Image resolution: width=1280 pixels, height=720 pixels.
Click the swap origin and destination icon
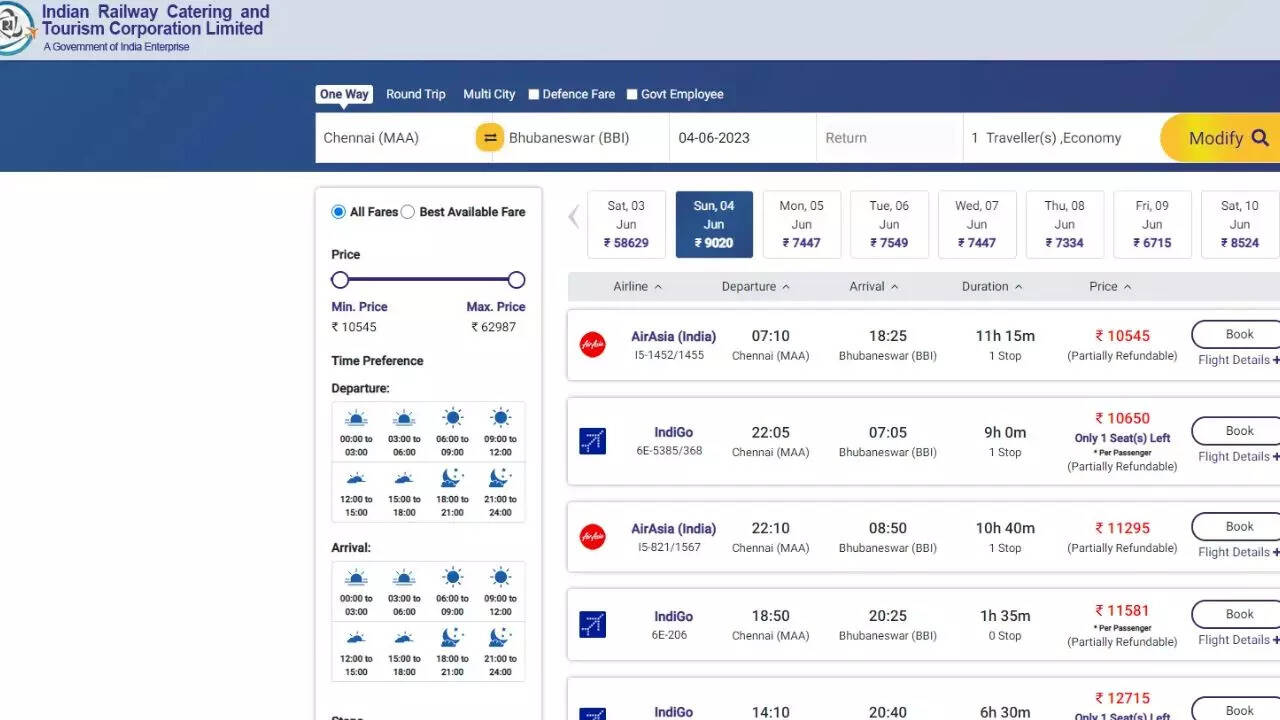pyautogui.click(x=489, y=138)
